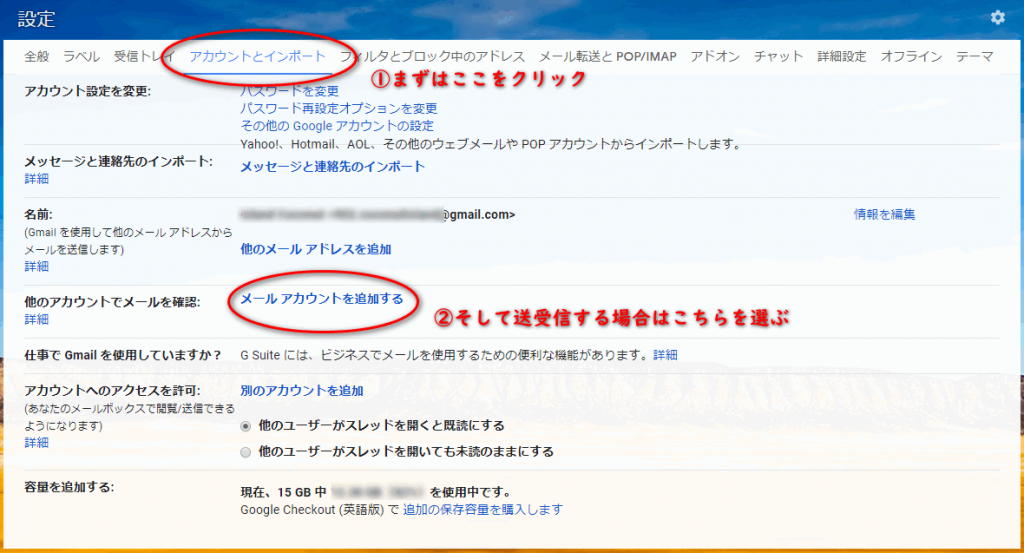Open the settings gear icon
This screenshot has height=553, width=1024.
[996, 18]
